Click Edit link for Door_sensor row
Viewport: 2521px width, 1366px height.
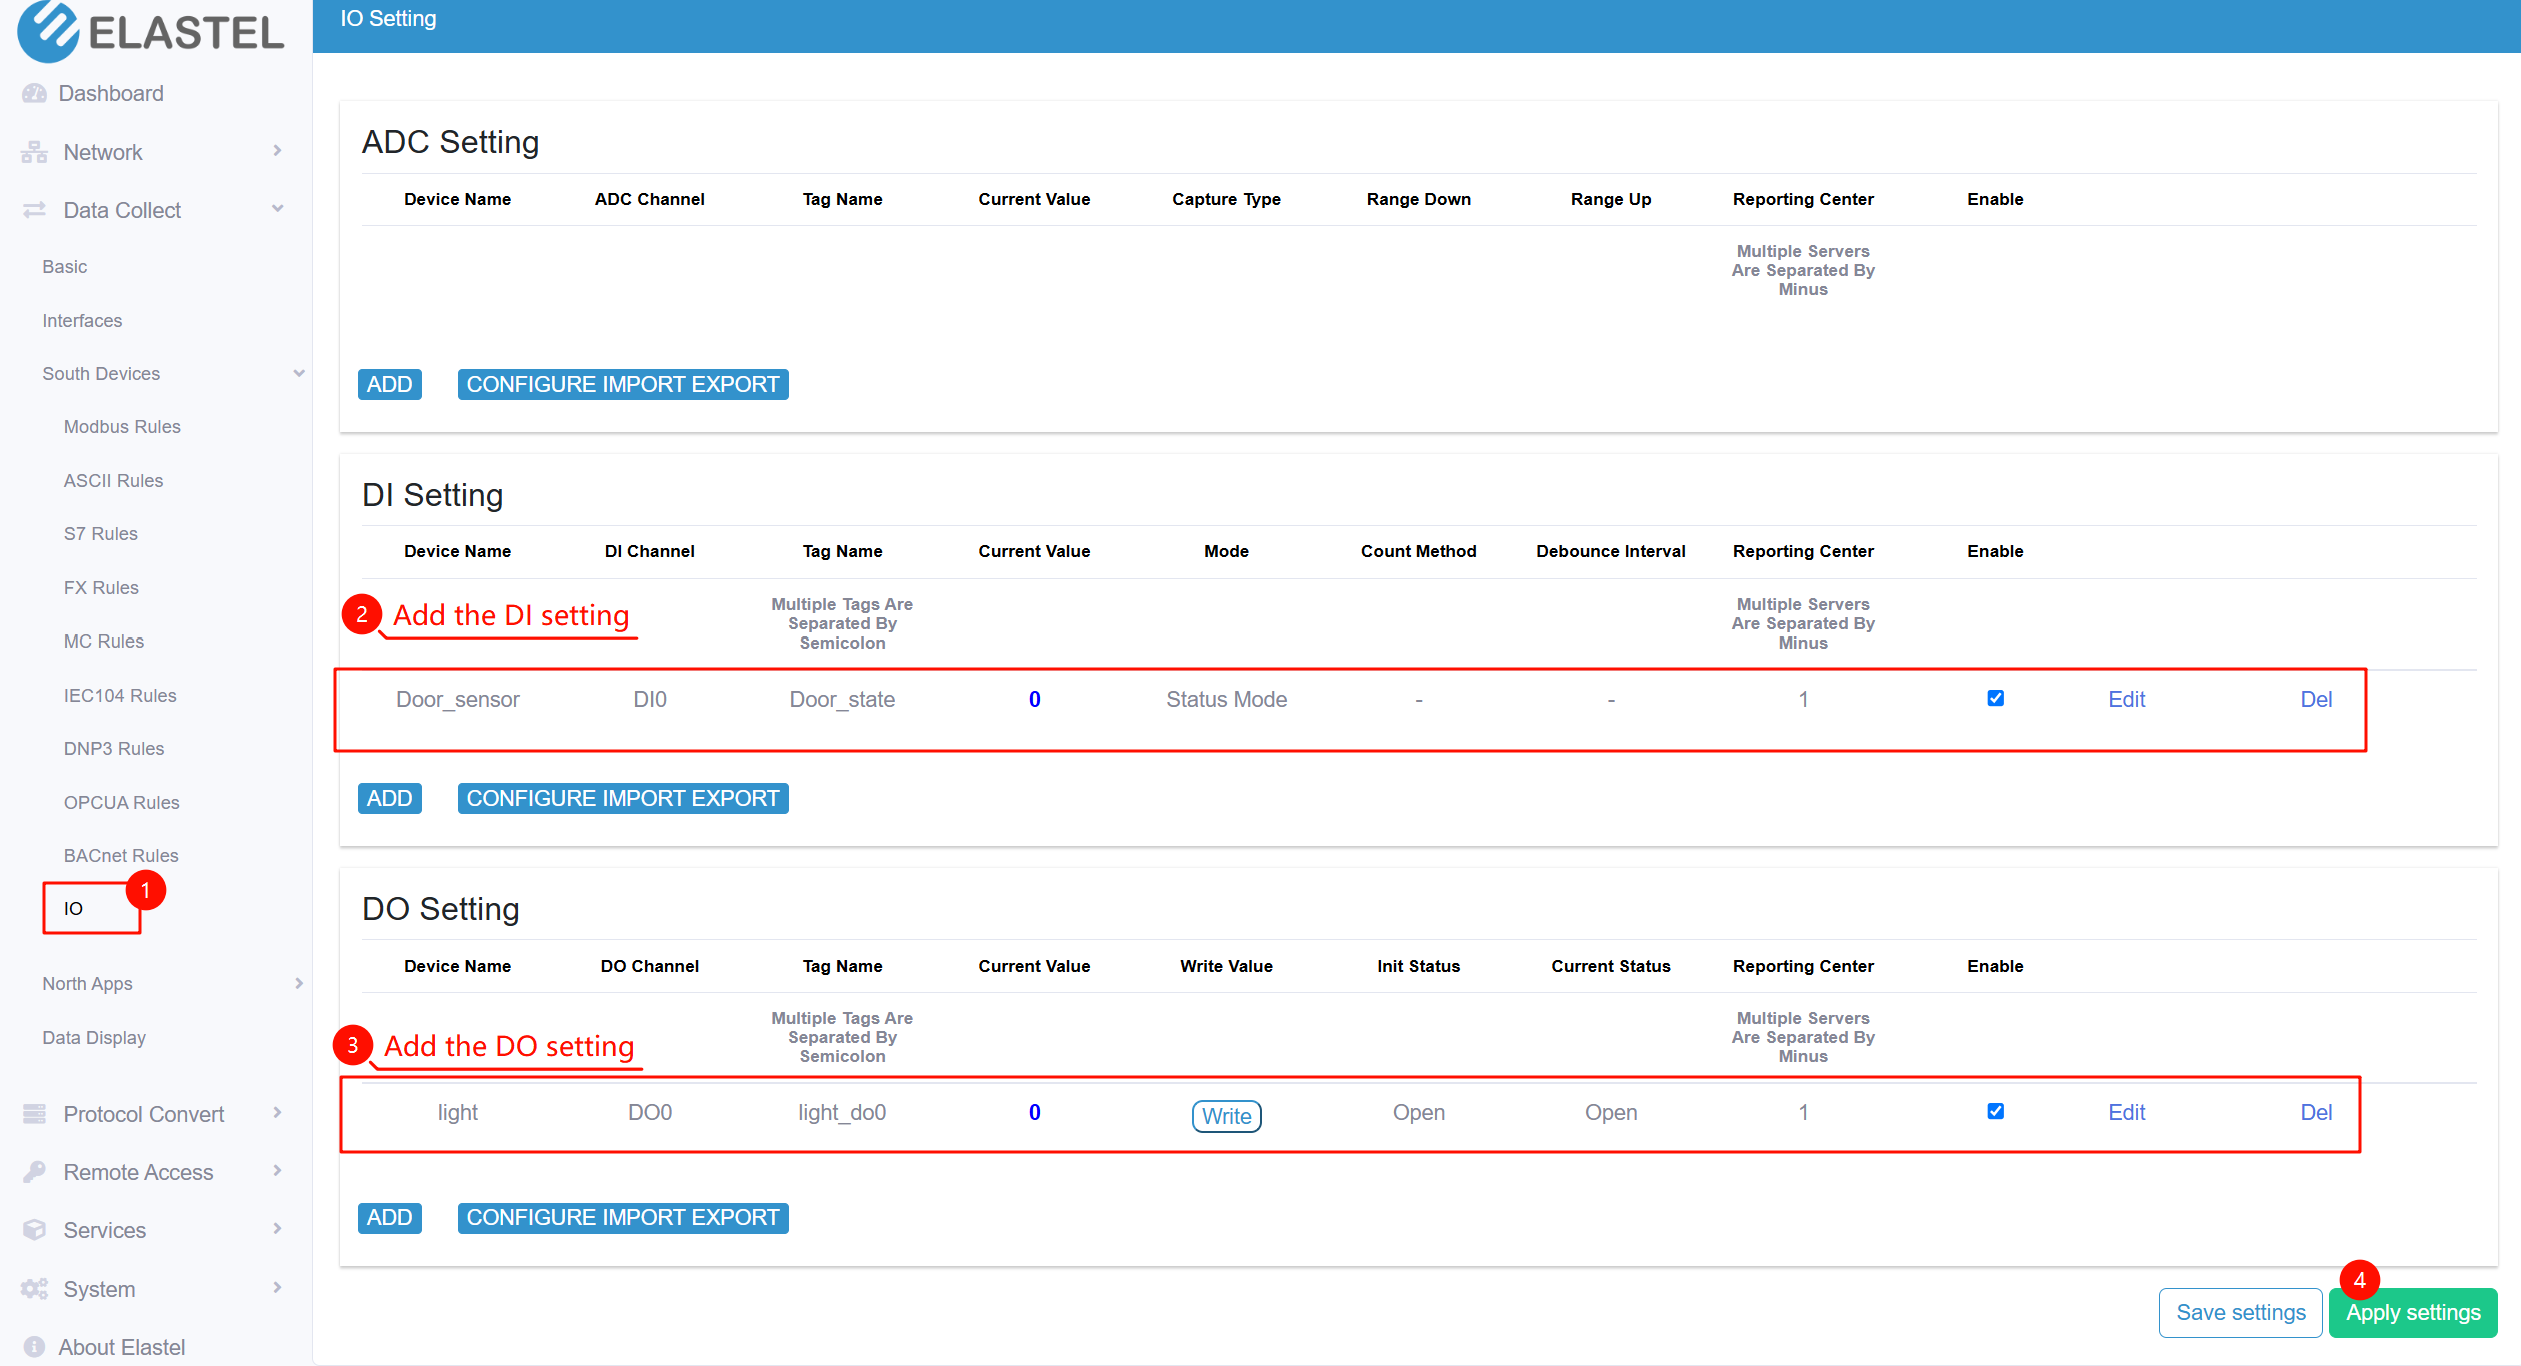tap(2126, 699)
